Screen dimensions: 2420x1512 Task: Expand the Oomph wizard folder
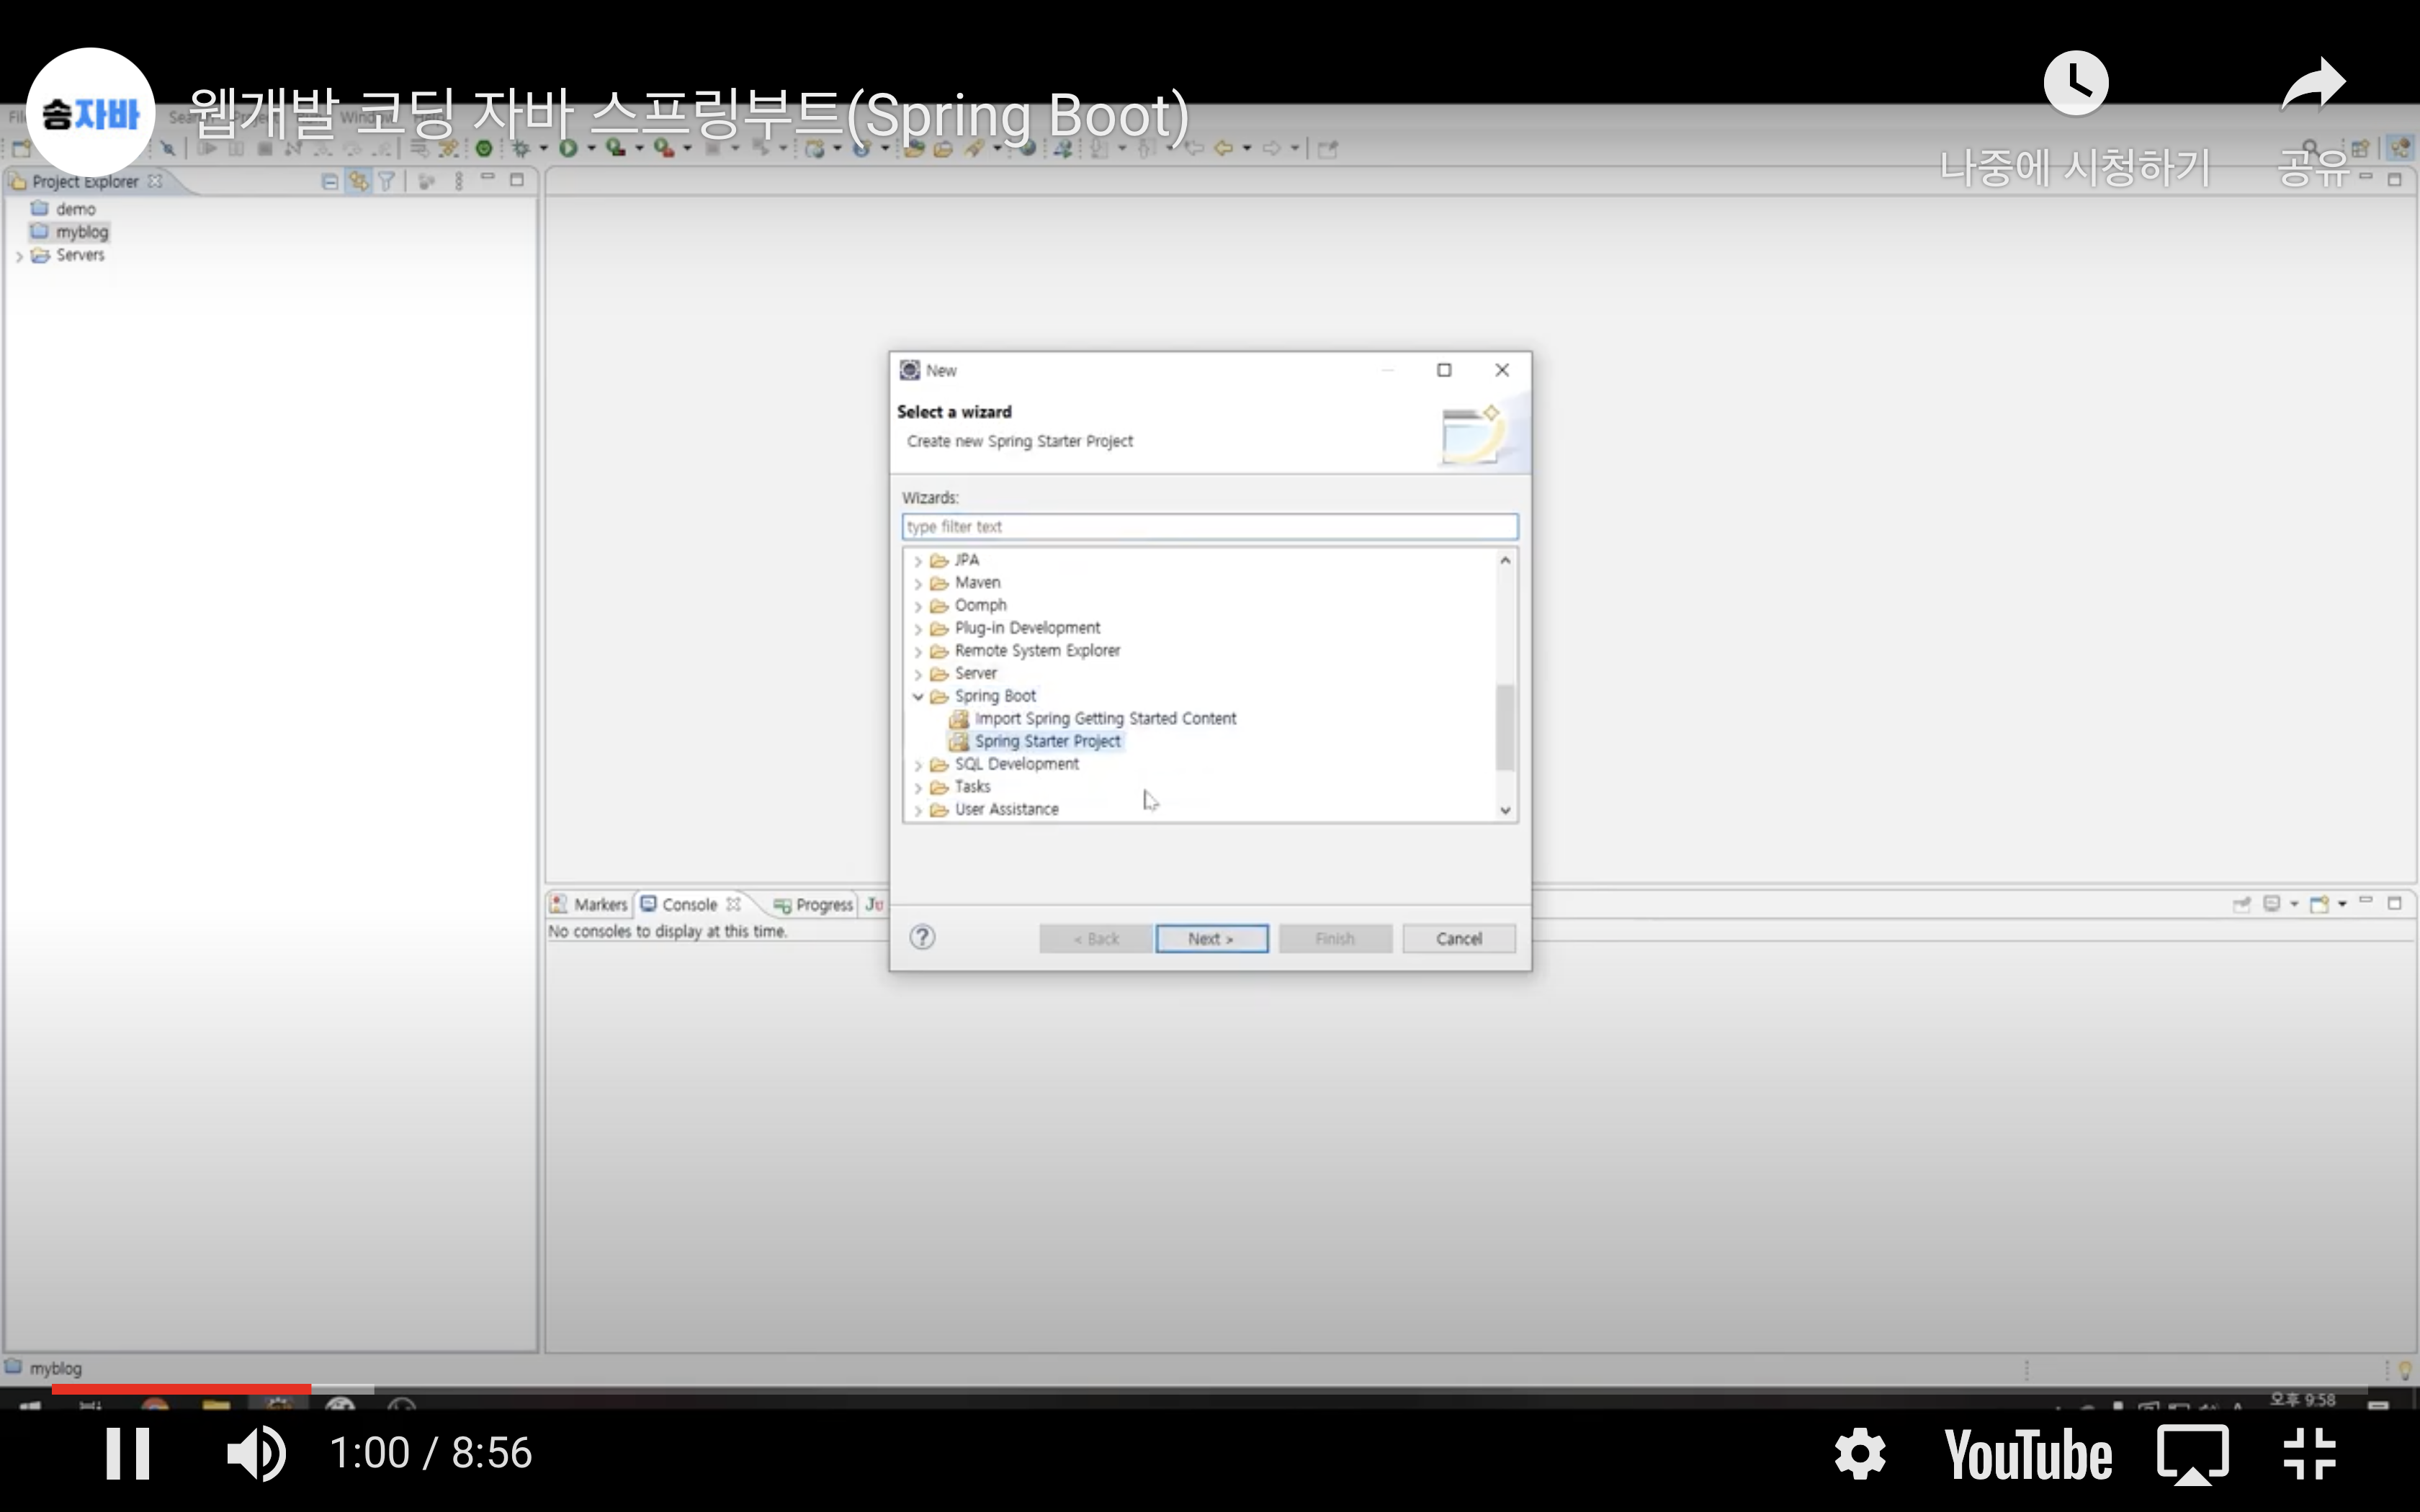click(x=918, y=606)
